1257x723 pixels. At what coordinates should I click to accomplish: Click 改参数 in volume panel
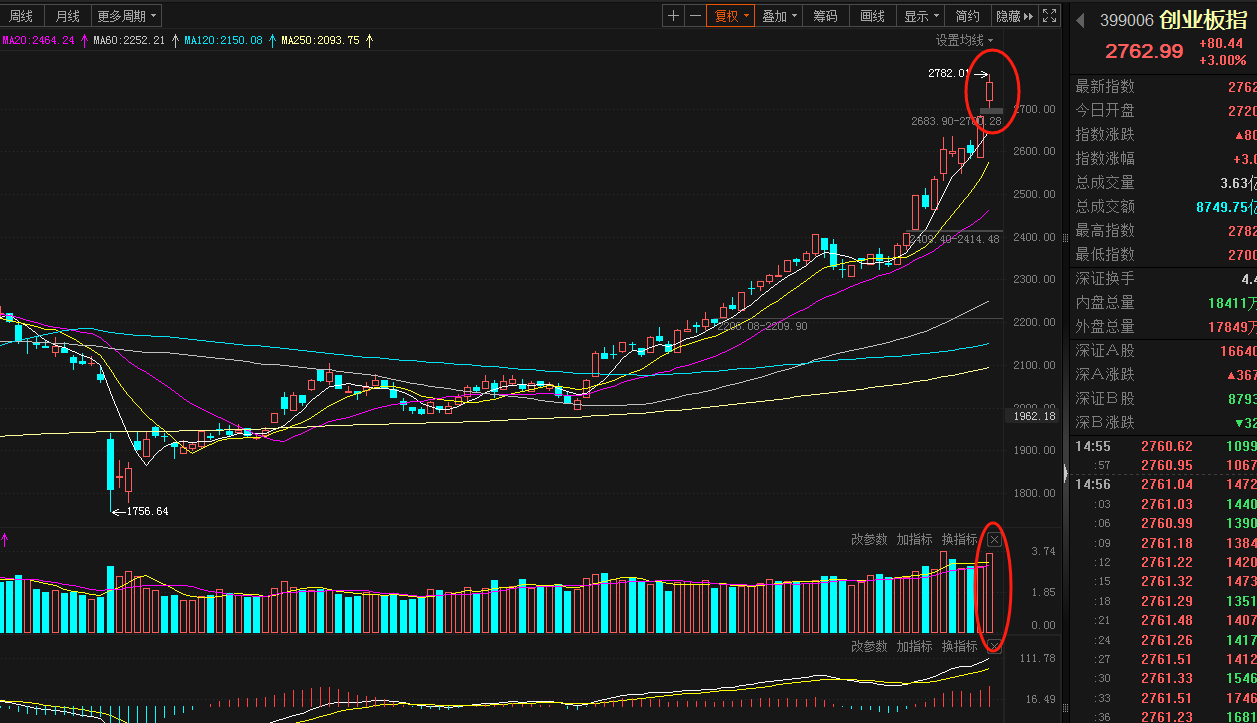(869, 540)
